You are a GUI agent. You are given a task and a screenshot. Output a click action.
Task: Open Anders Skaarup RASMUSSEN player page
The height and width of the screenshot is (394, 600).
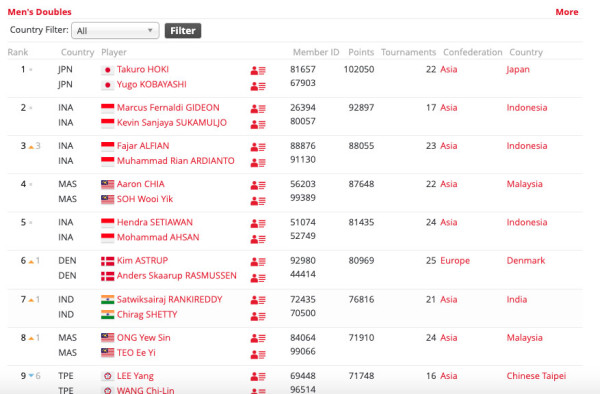pos(176,275)
